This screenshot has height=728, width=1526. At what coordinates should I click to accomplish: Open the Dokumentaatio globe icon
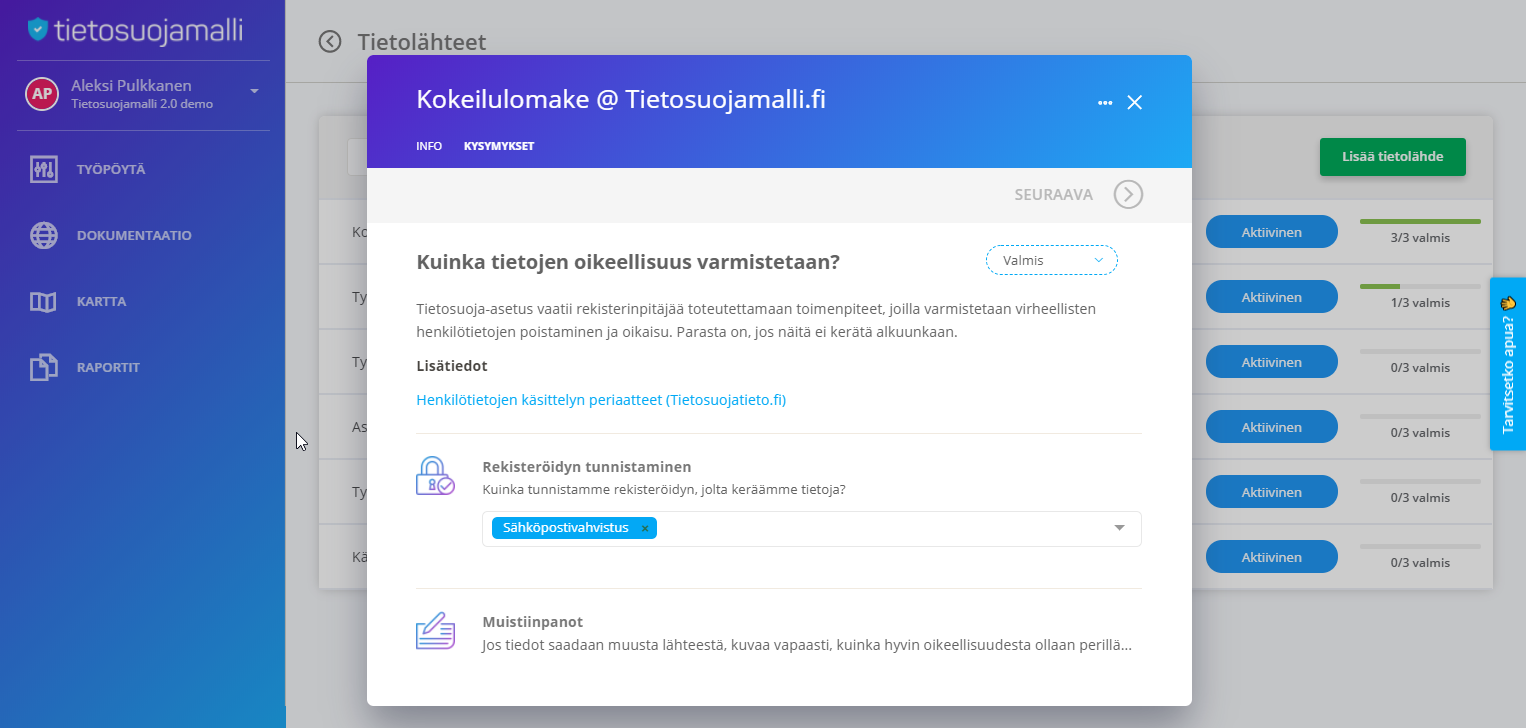point(43,235)
